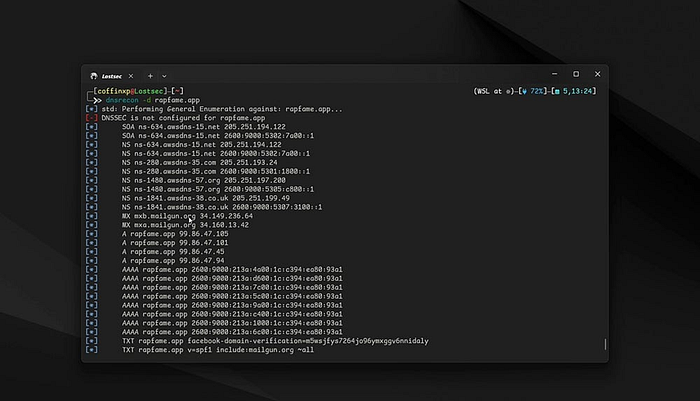Click the 'WSL at' prompt segment
Viewport: 700px width, 401px height.
[x=490, y=91]
